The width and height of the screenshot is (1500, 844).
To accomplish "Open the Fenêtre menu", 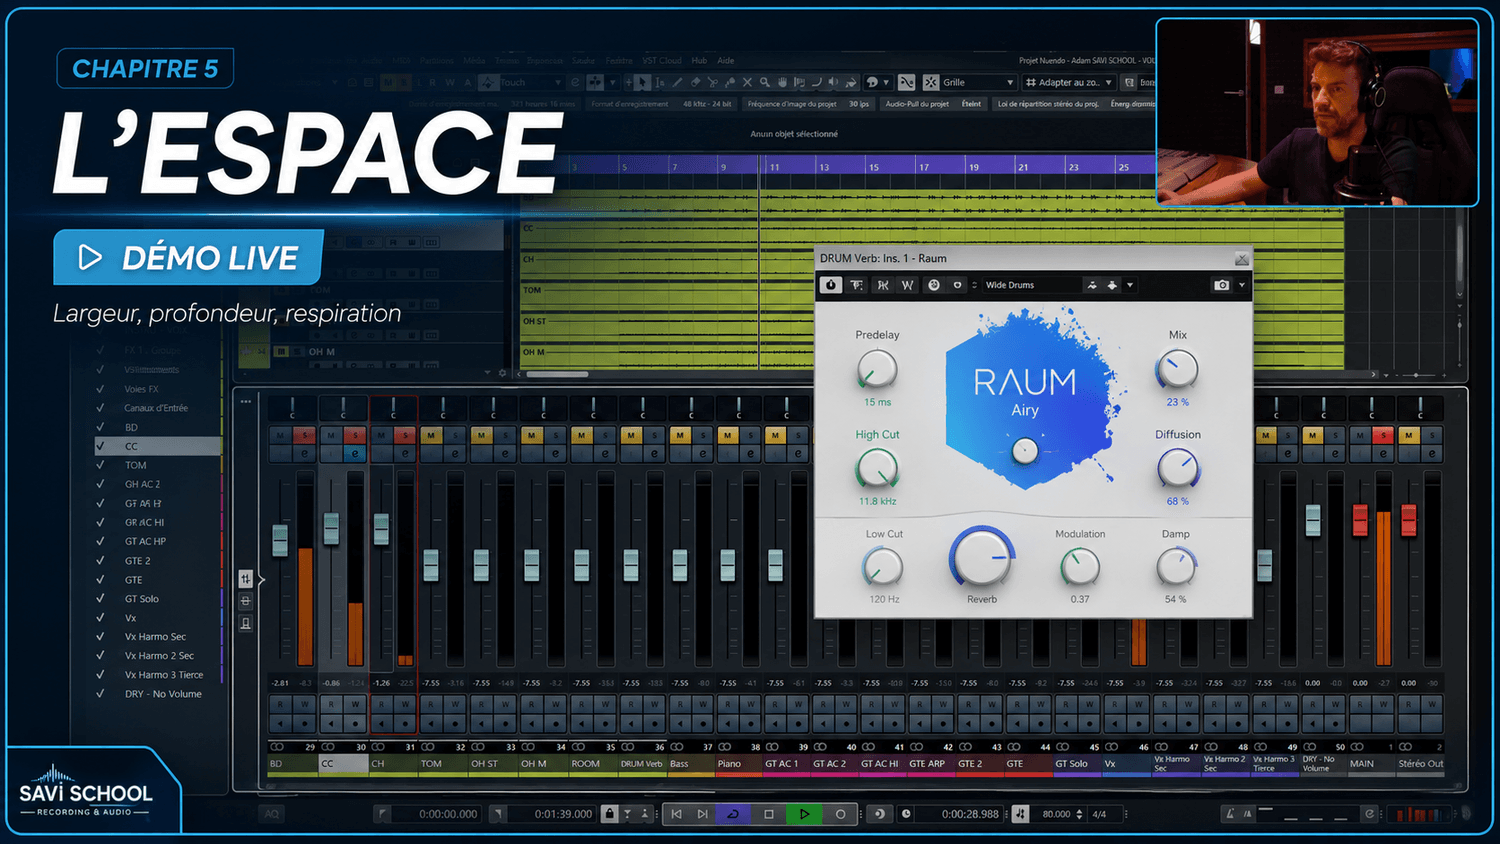I will pyautogui.click(x=619, y=61).
